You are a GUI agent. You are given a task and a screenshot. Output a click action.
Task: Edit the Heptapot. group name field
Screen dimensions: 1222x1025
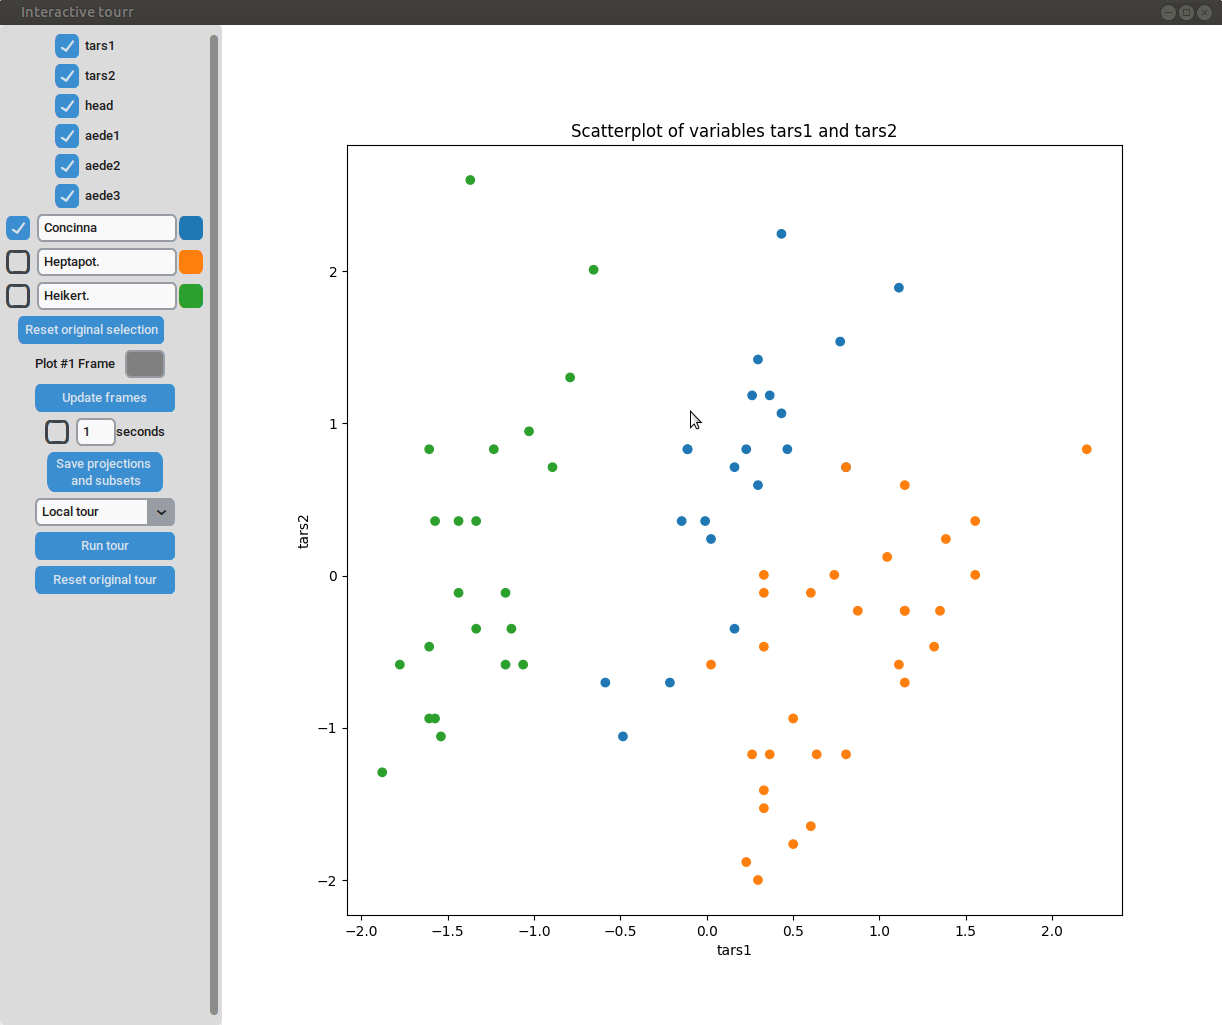pyautogui.click(x=107, y=262)
